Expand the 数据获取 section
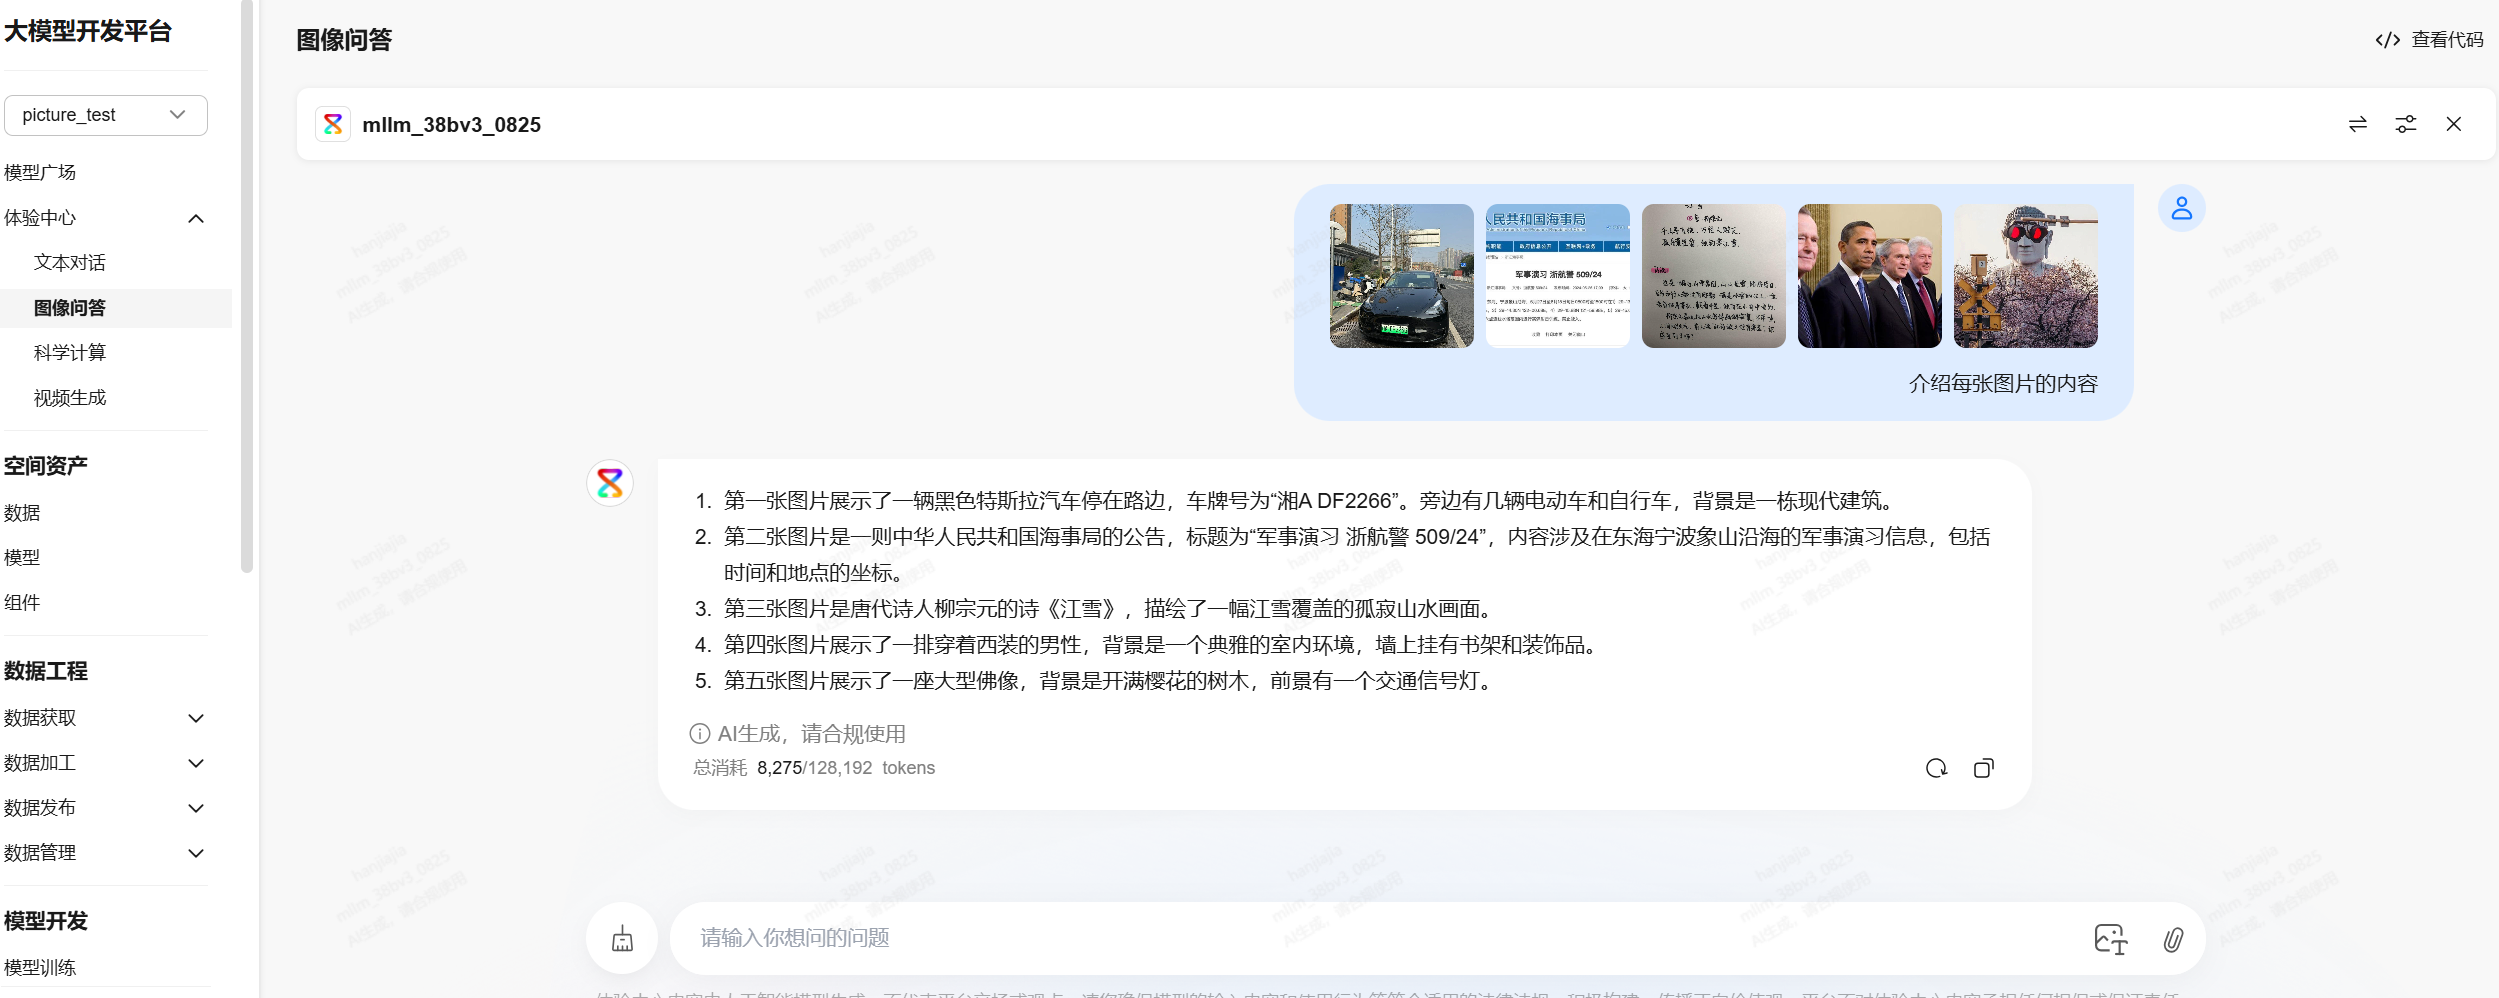Viewport: 2499px width, 998px height. click(x=196, y=718)
